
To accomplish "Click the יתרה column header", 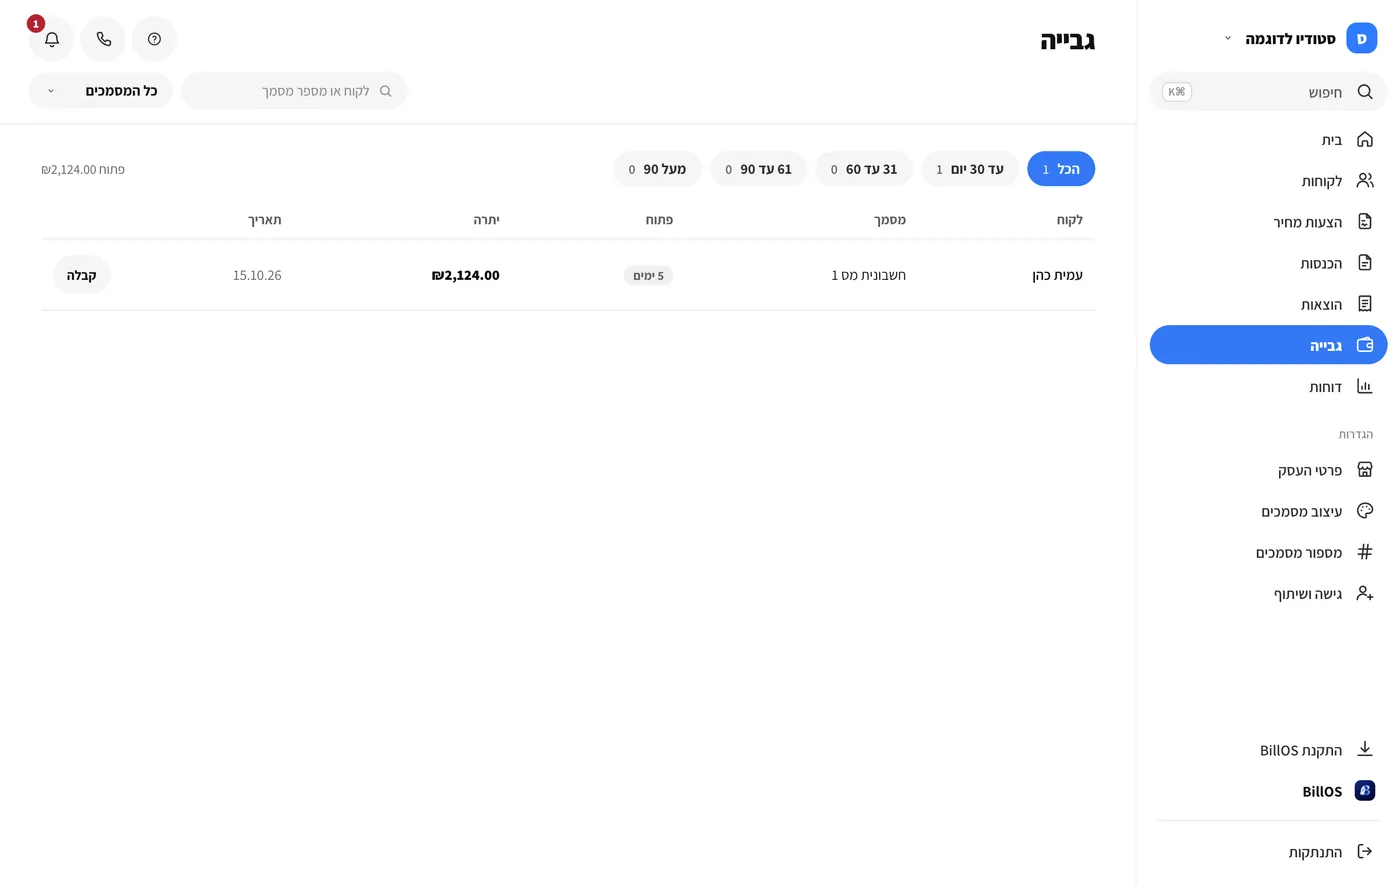I will 486,219.
